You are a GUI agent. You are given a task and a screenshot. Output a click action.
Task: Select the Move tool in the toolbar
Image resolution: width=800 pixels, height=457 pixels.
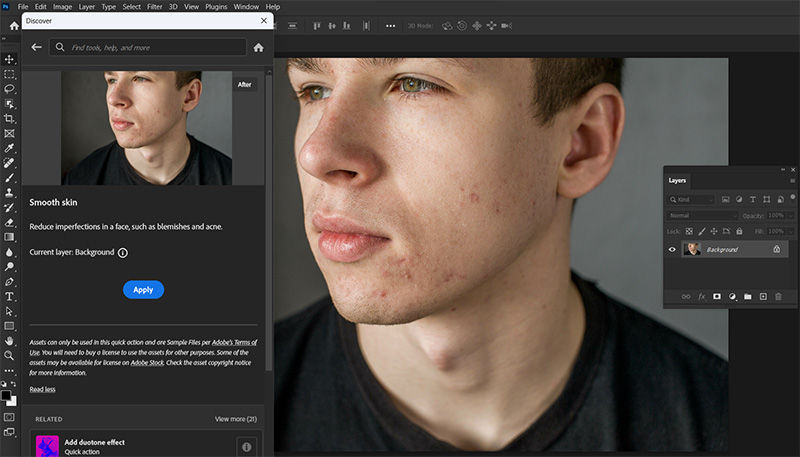click(10, 59)
